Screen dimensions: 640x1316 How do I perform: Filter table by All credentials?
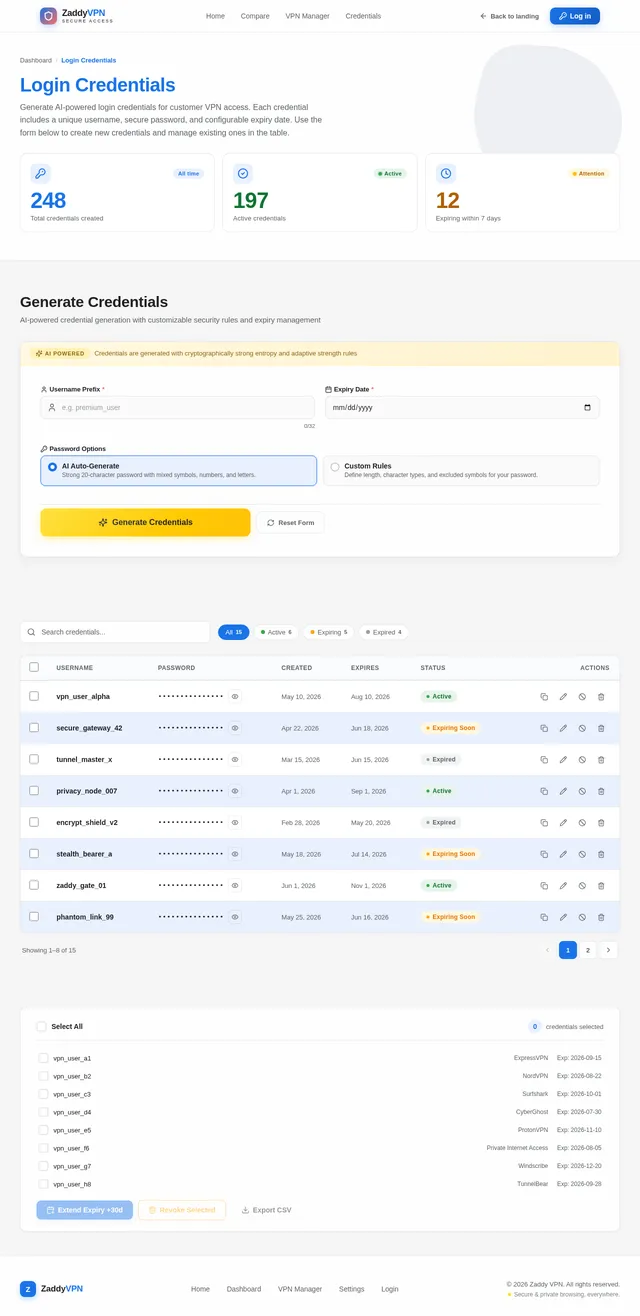[233, 632]
